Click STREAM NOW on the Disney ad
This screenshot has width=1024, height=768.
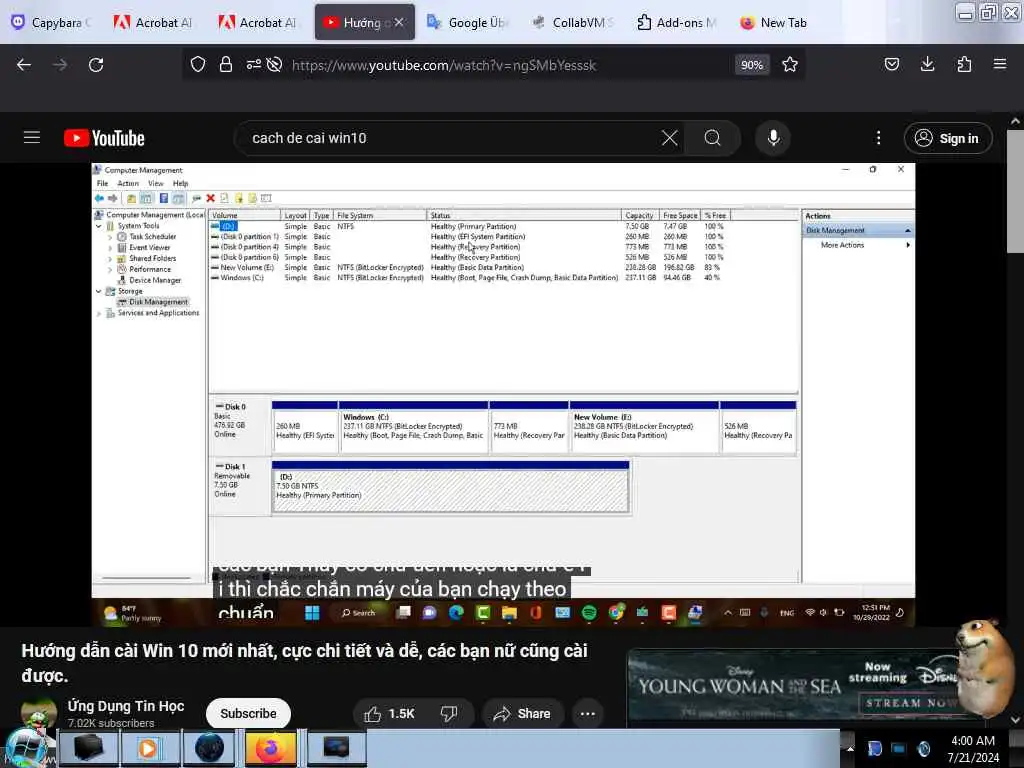tap(910, 703)
